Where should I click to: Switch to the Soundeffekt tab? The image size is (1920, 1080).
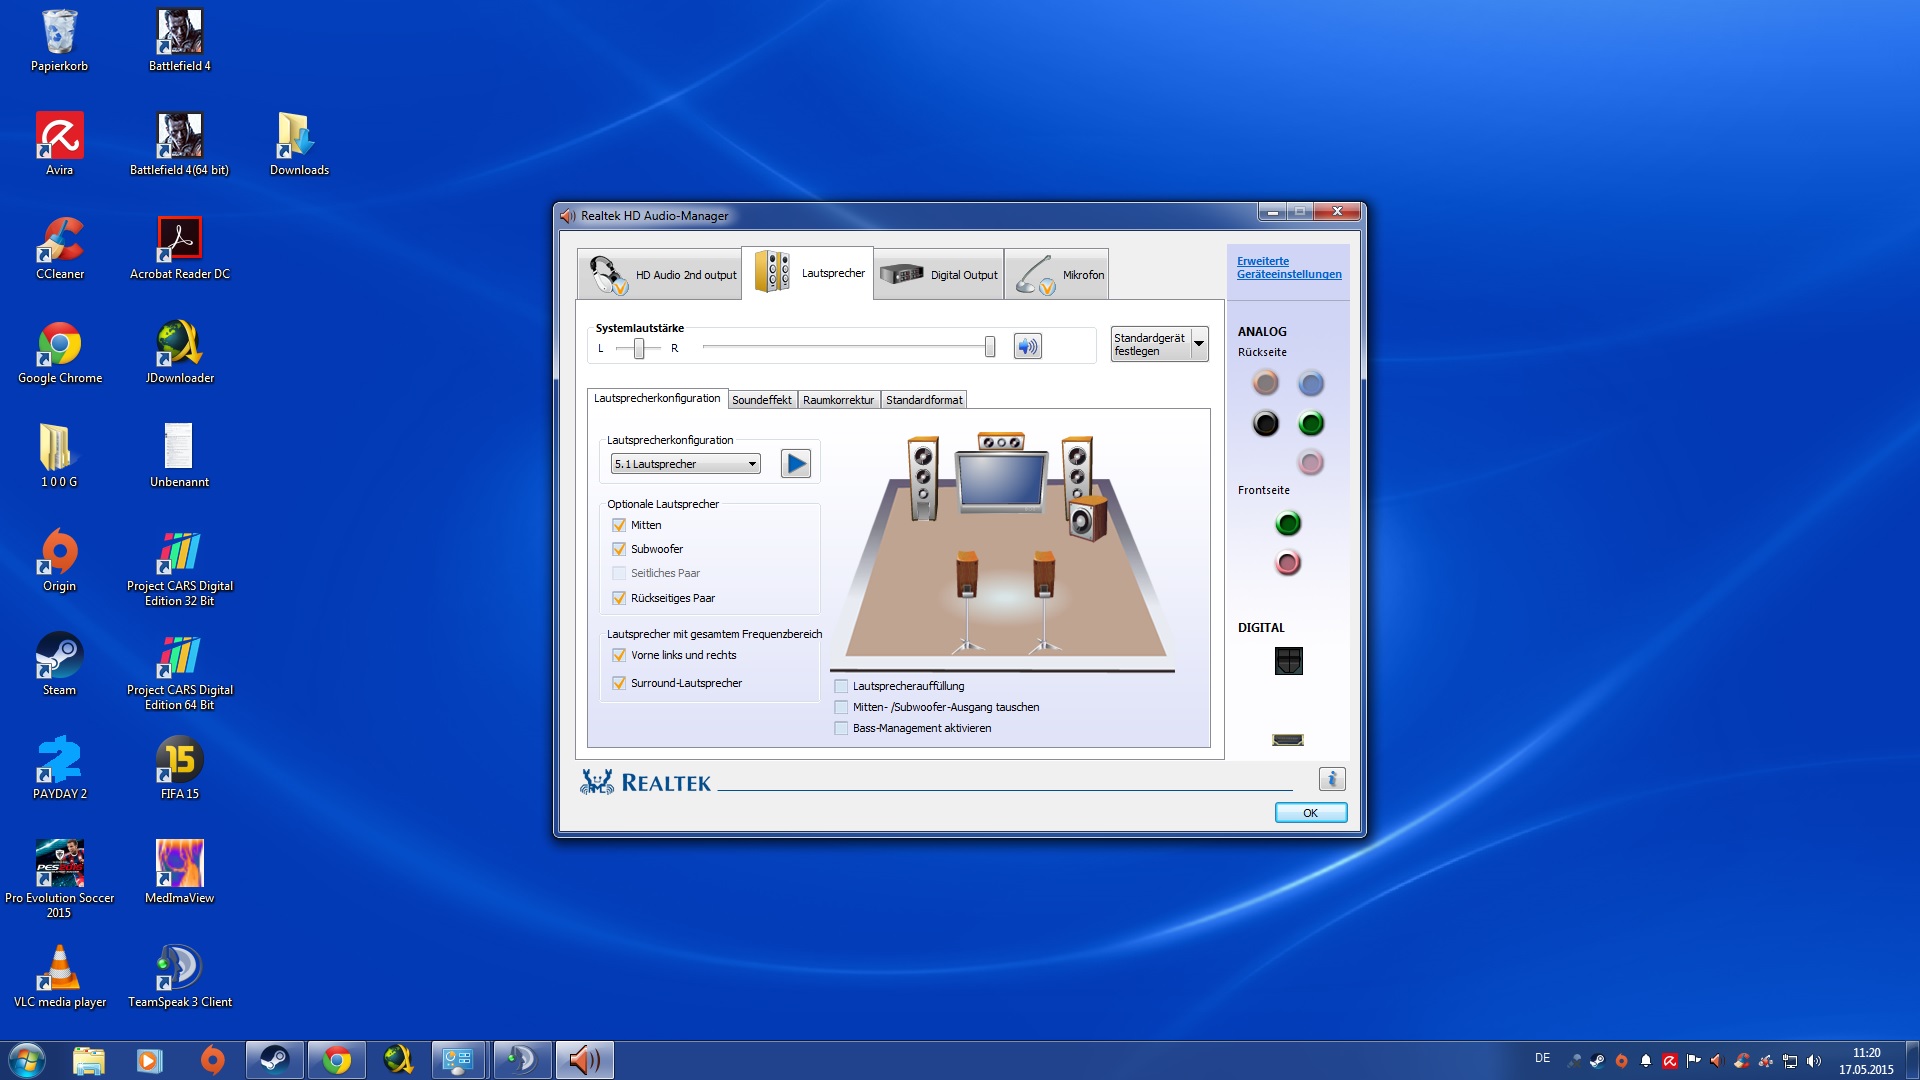pos(761,400)
